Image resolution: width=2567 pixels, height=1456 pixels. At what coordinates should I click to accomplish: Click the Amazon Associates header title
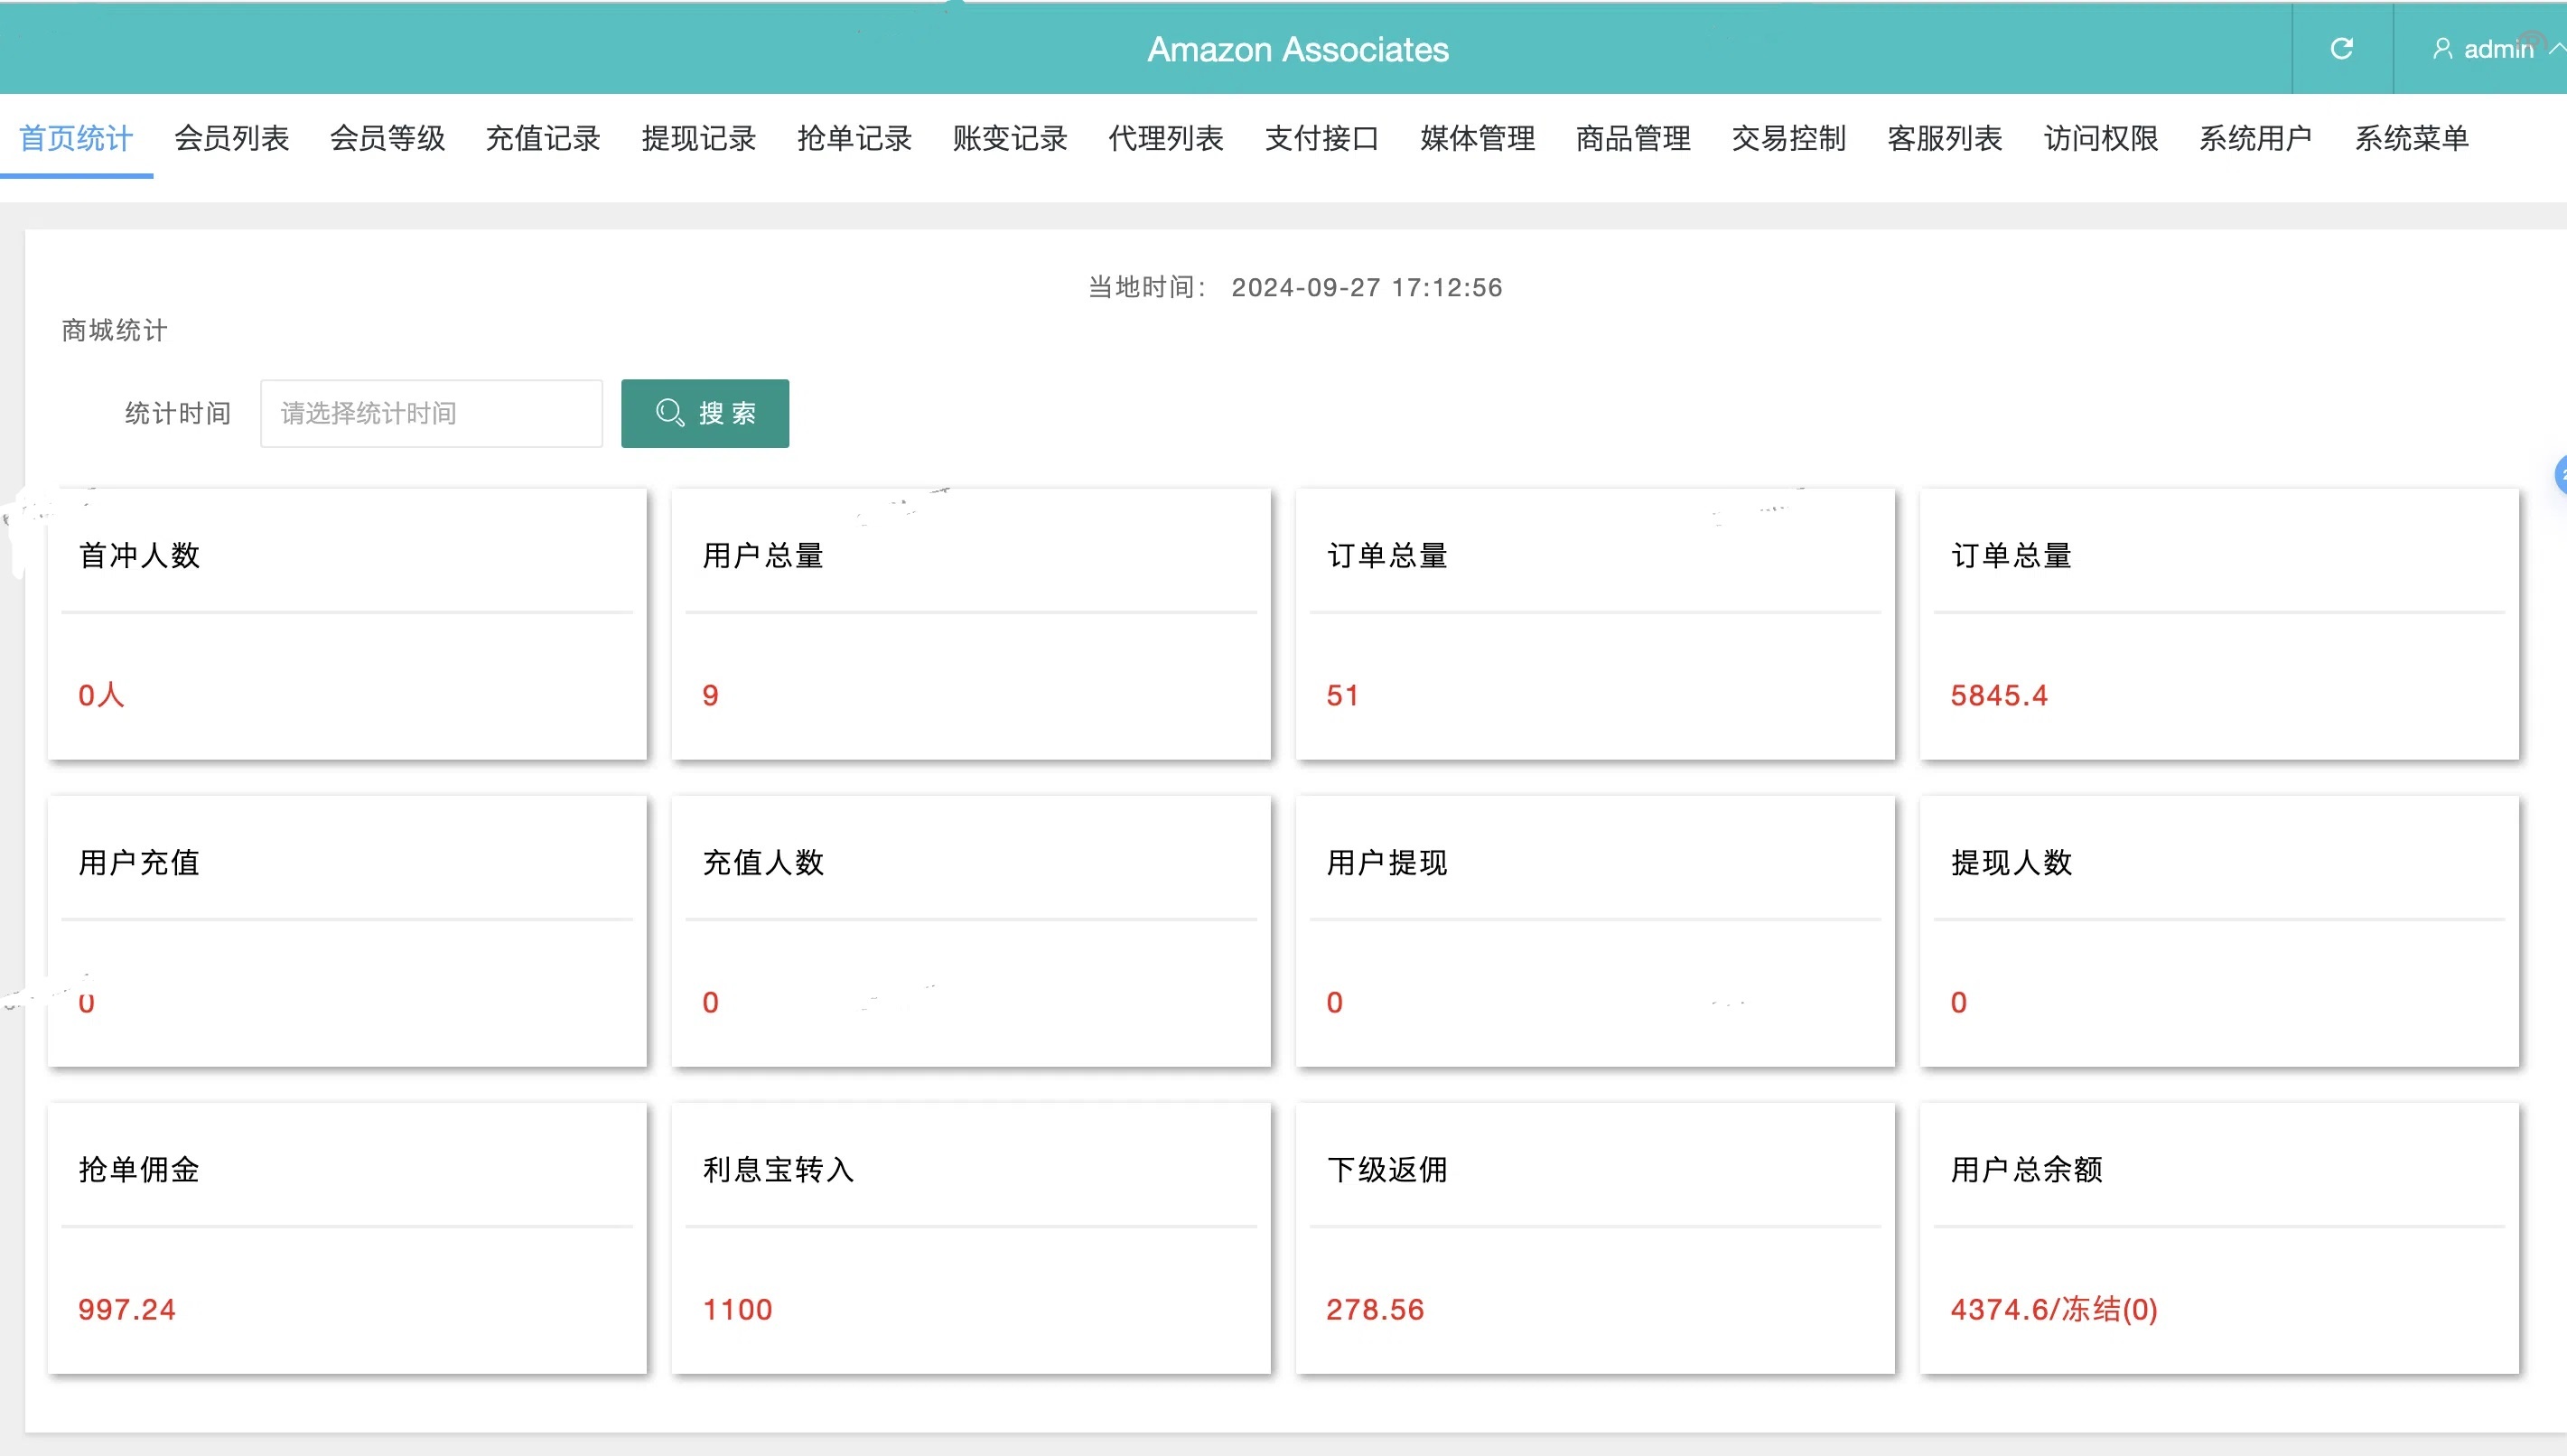(x=1297, y=49)
